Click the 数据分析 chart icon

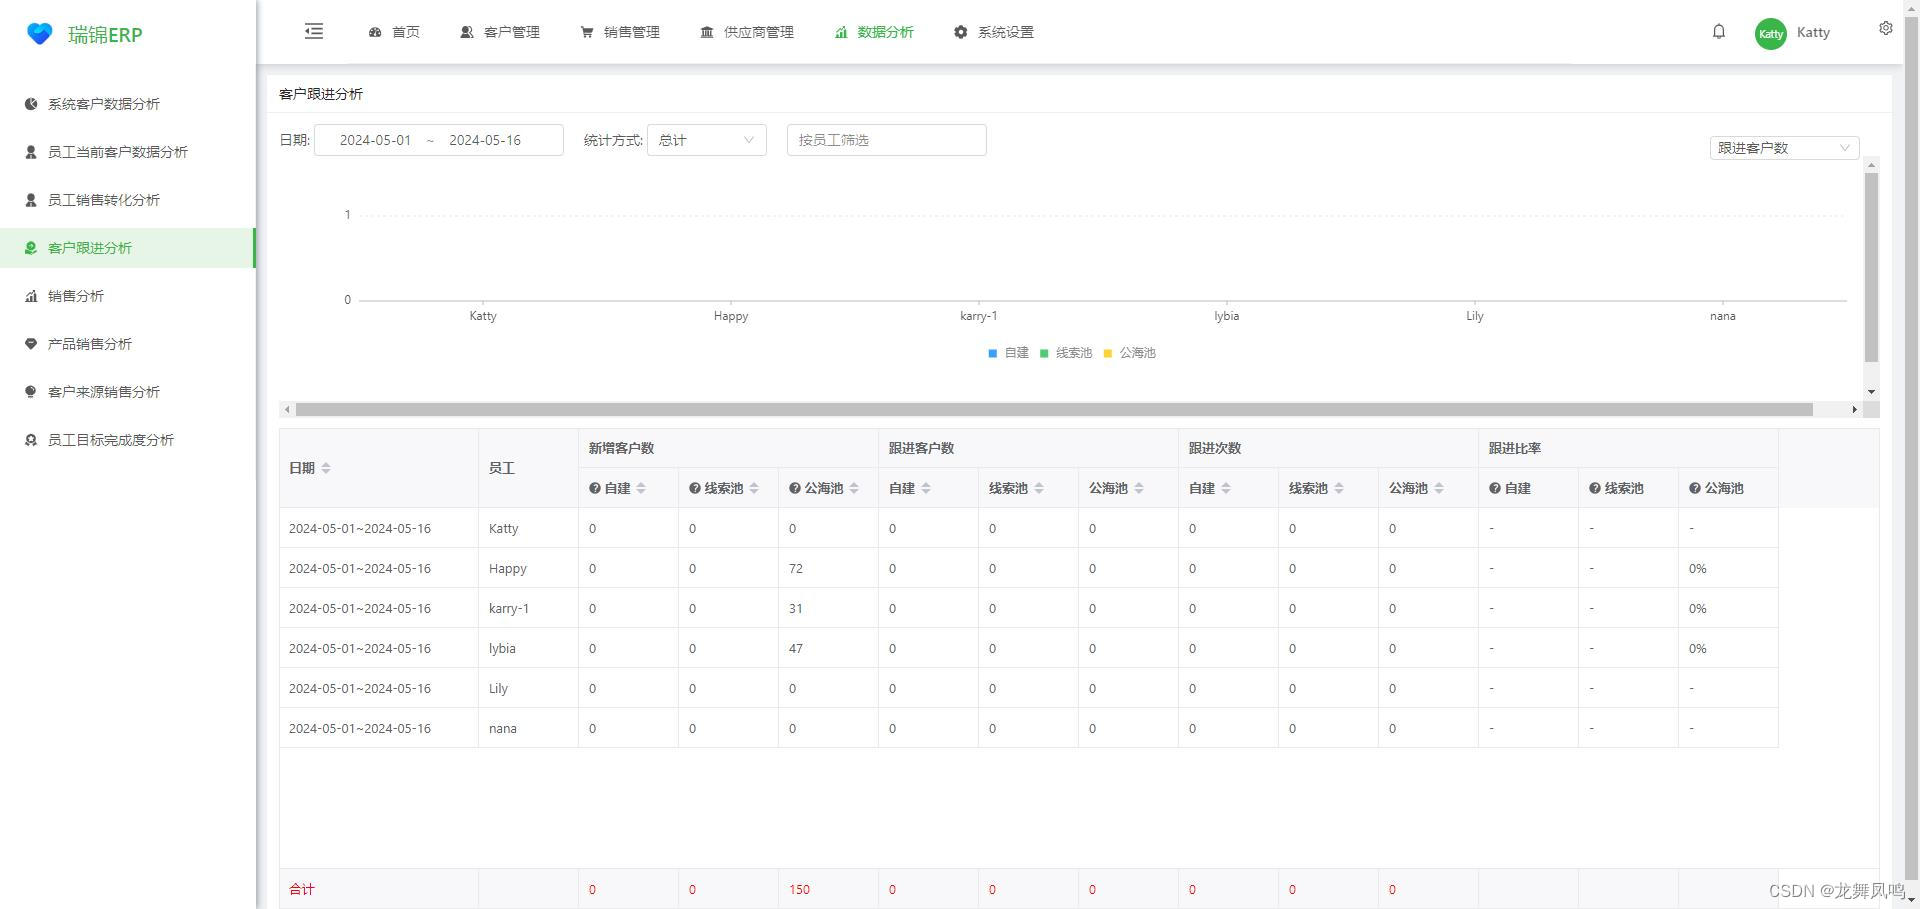[x=841, y=32]
